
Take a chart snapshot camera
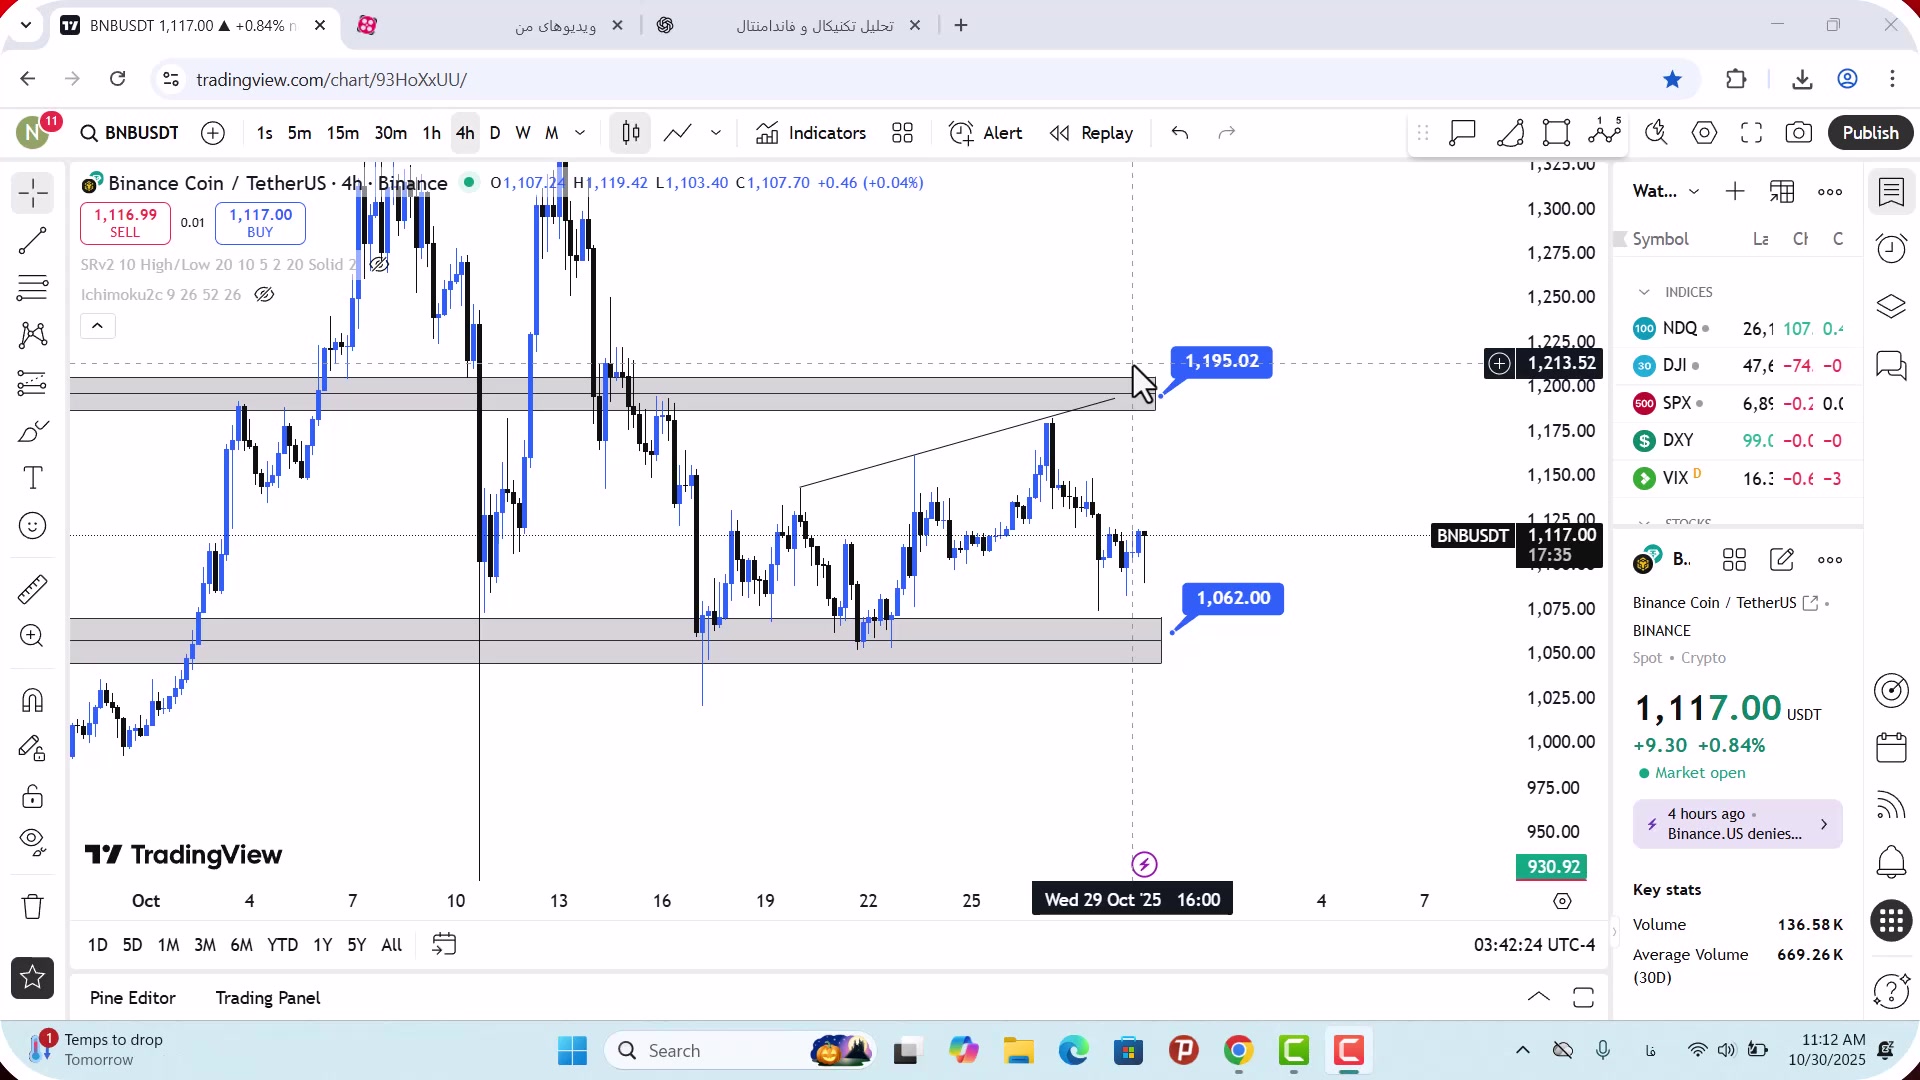[1799, 133]
